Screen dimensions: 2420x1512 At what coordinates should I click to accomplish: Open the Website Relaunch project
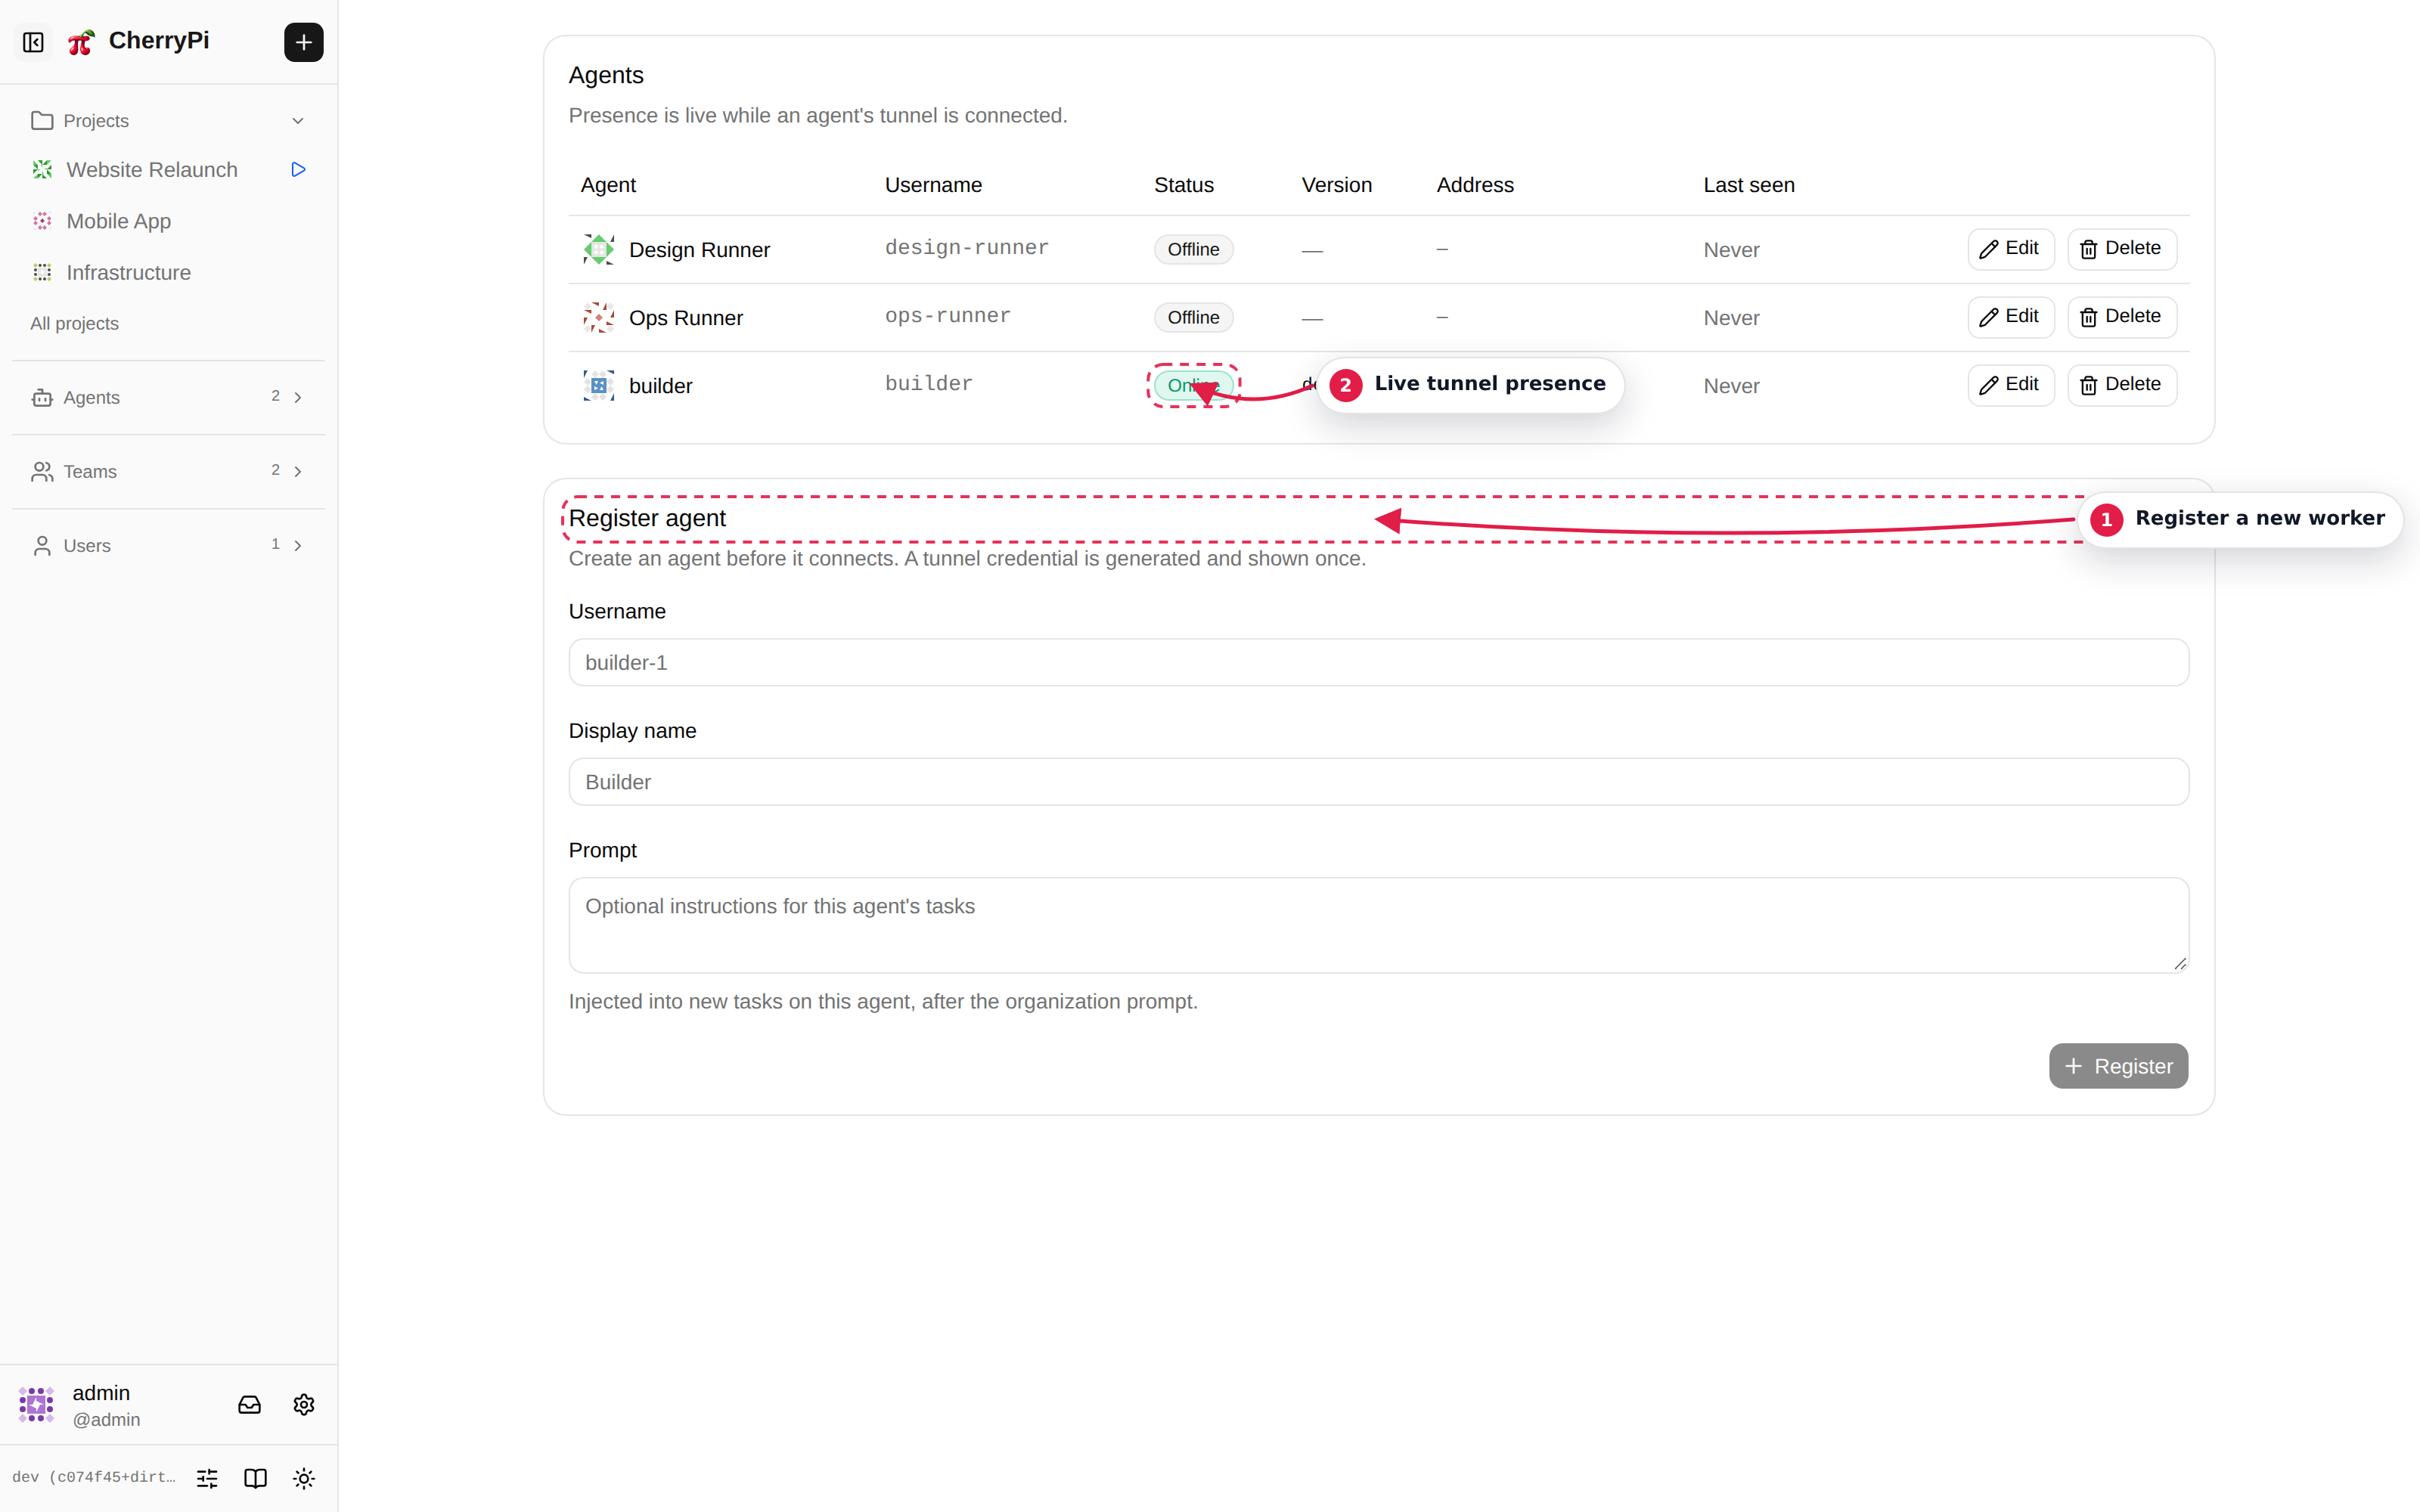click(x=152, y=170)
